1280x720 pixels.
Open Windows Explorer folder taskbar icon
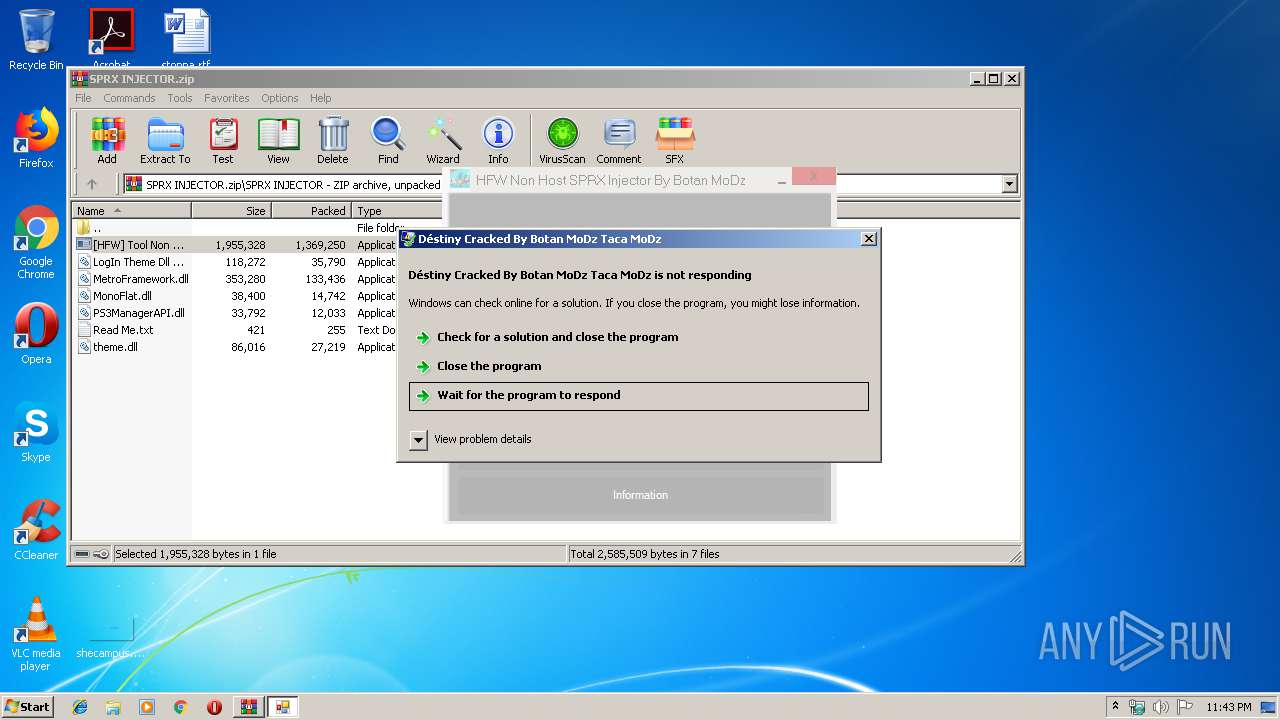point(113,707)
